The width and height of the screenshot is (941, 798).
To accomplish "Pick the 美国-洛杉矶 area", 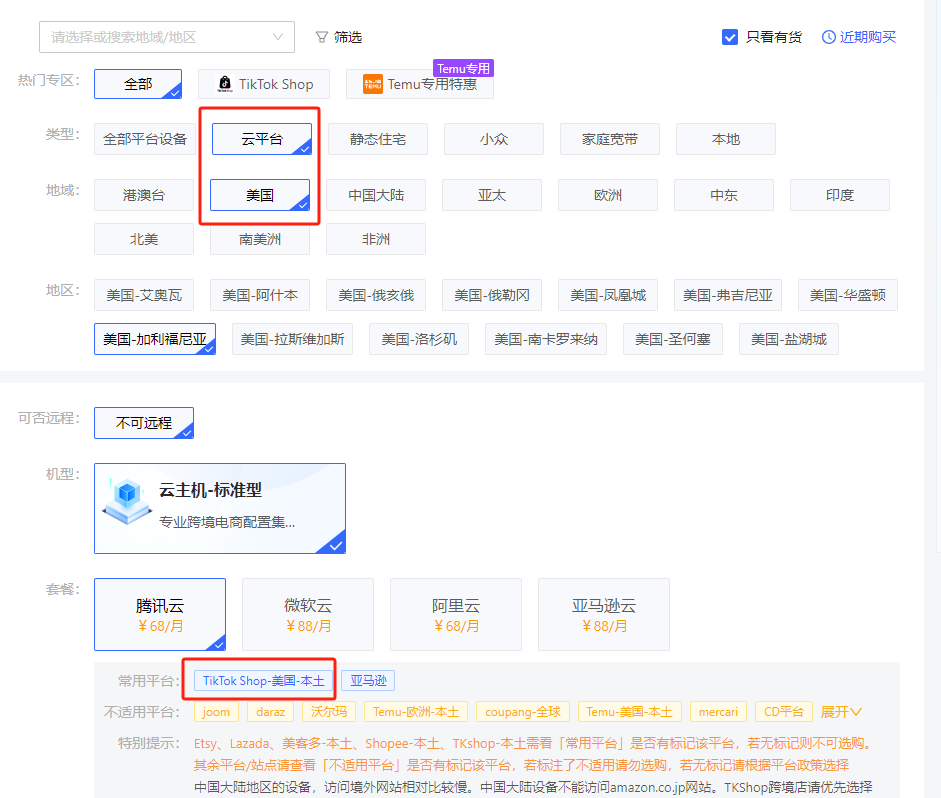I will pos(419,339).
